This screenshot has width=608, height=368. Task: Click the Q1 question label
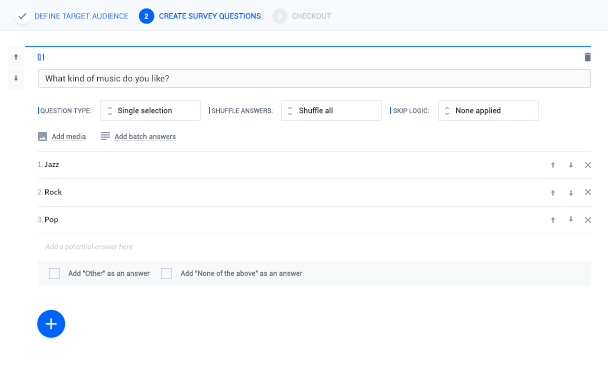coord(41,57)
